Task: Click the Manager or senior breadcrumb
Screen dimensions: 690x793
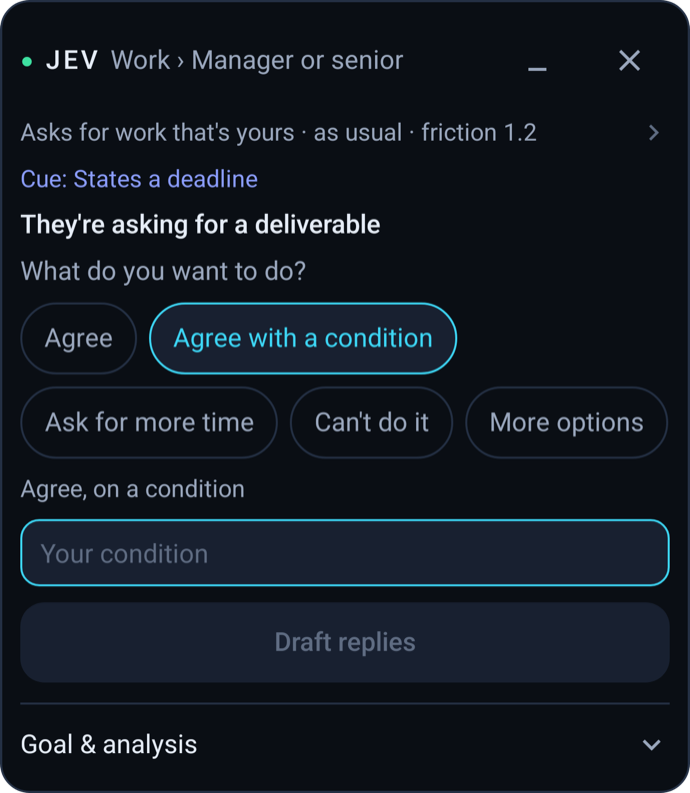Action: tap(297, 60)
